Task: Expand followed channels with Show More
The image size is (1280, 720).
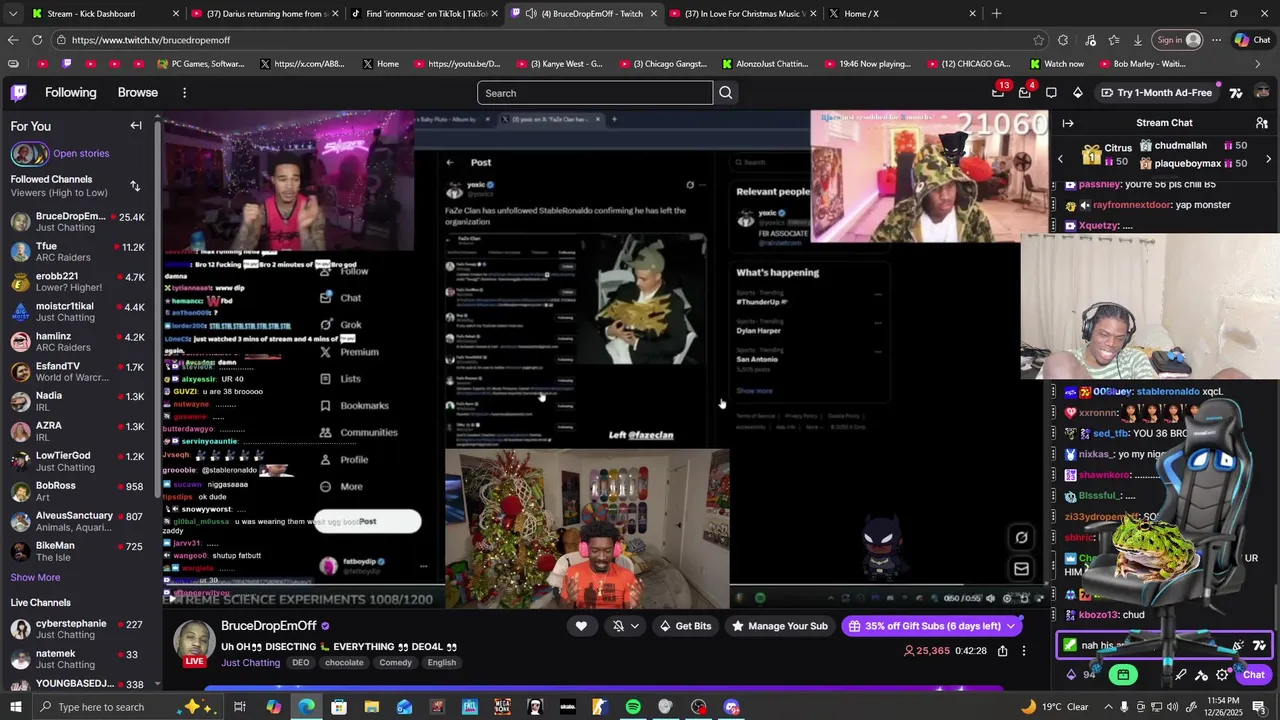Action: 35,578
